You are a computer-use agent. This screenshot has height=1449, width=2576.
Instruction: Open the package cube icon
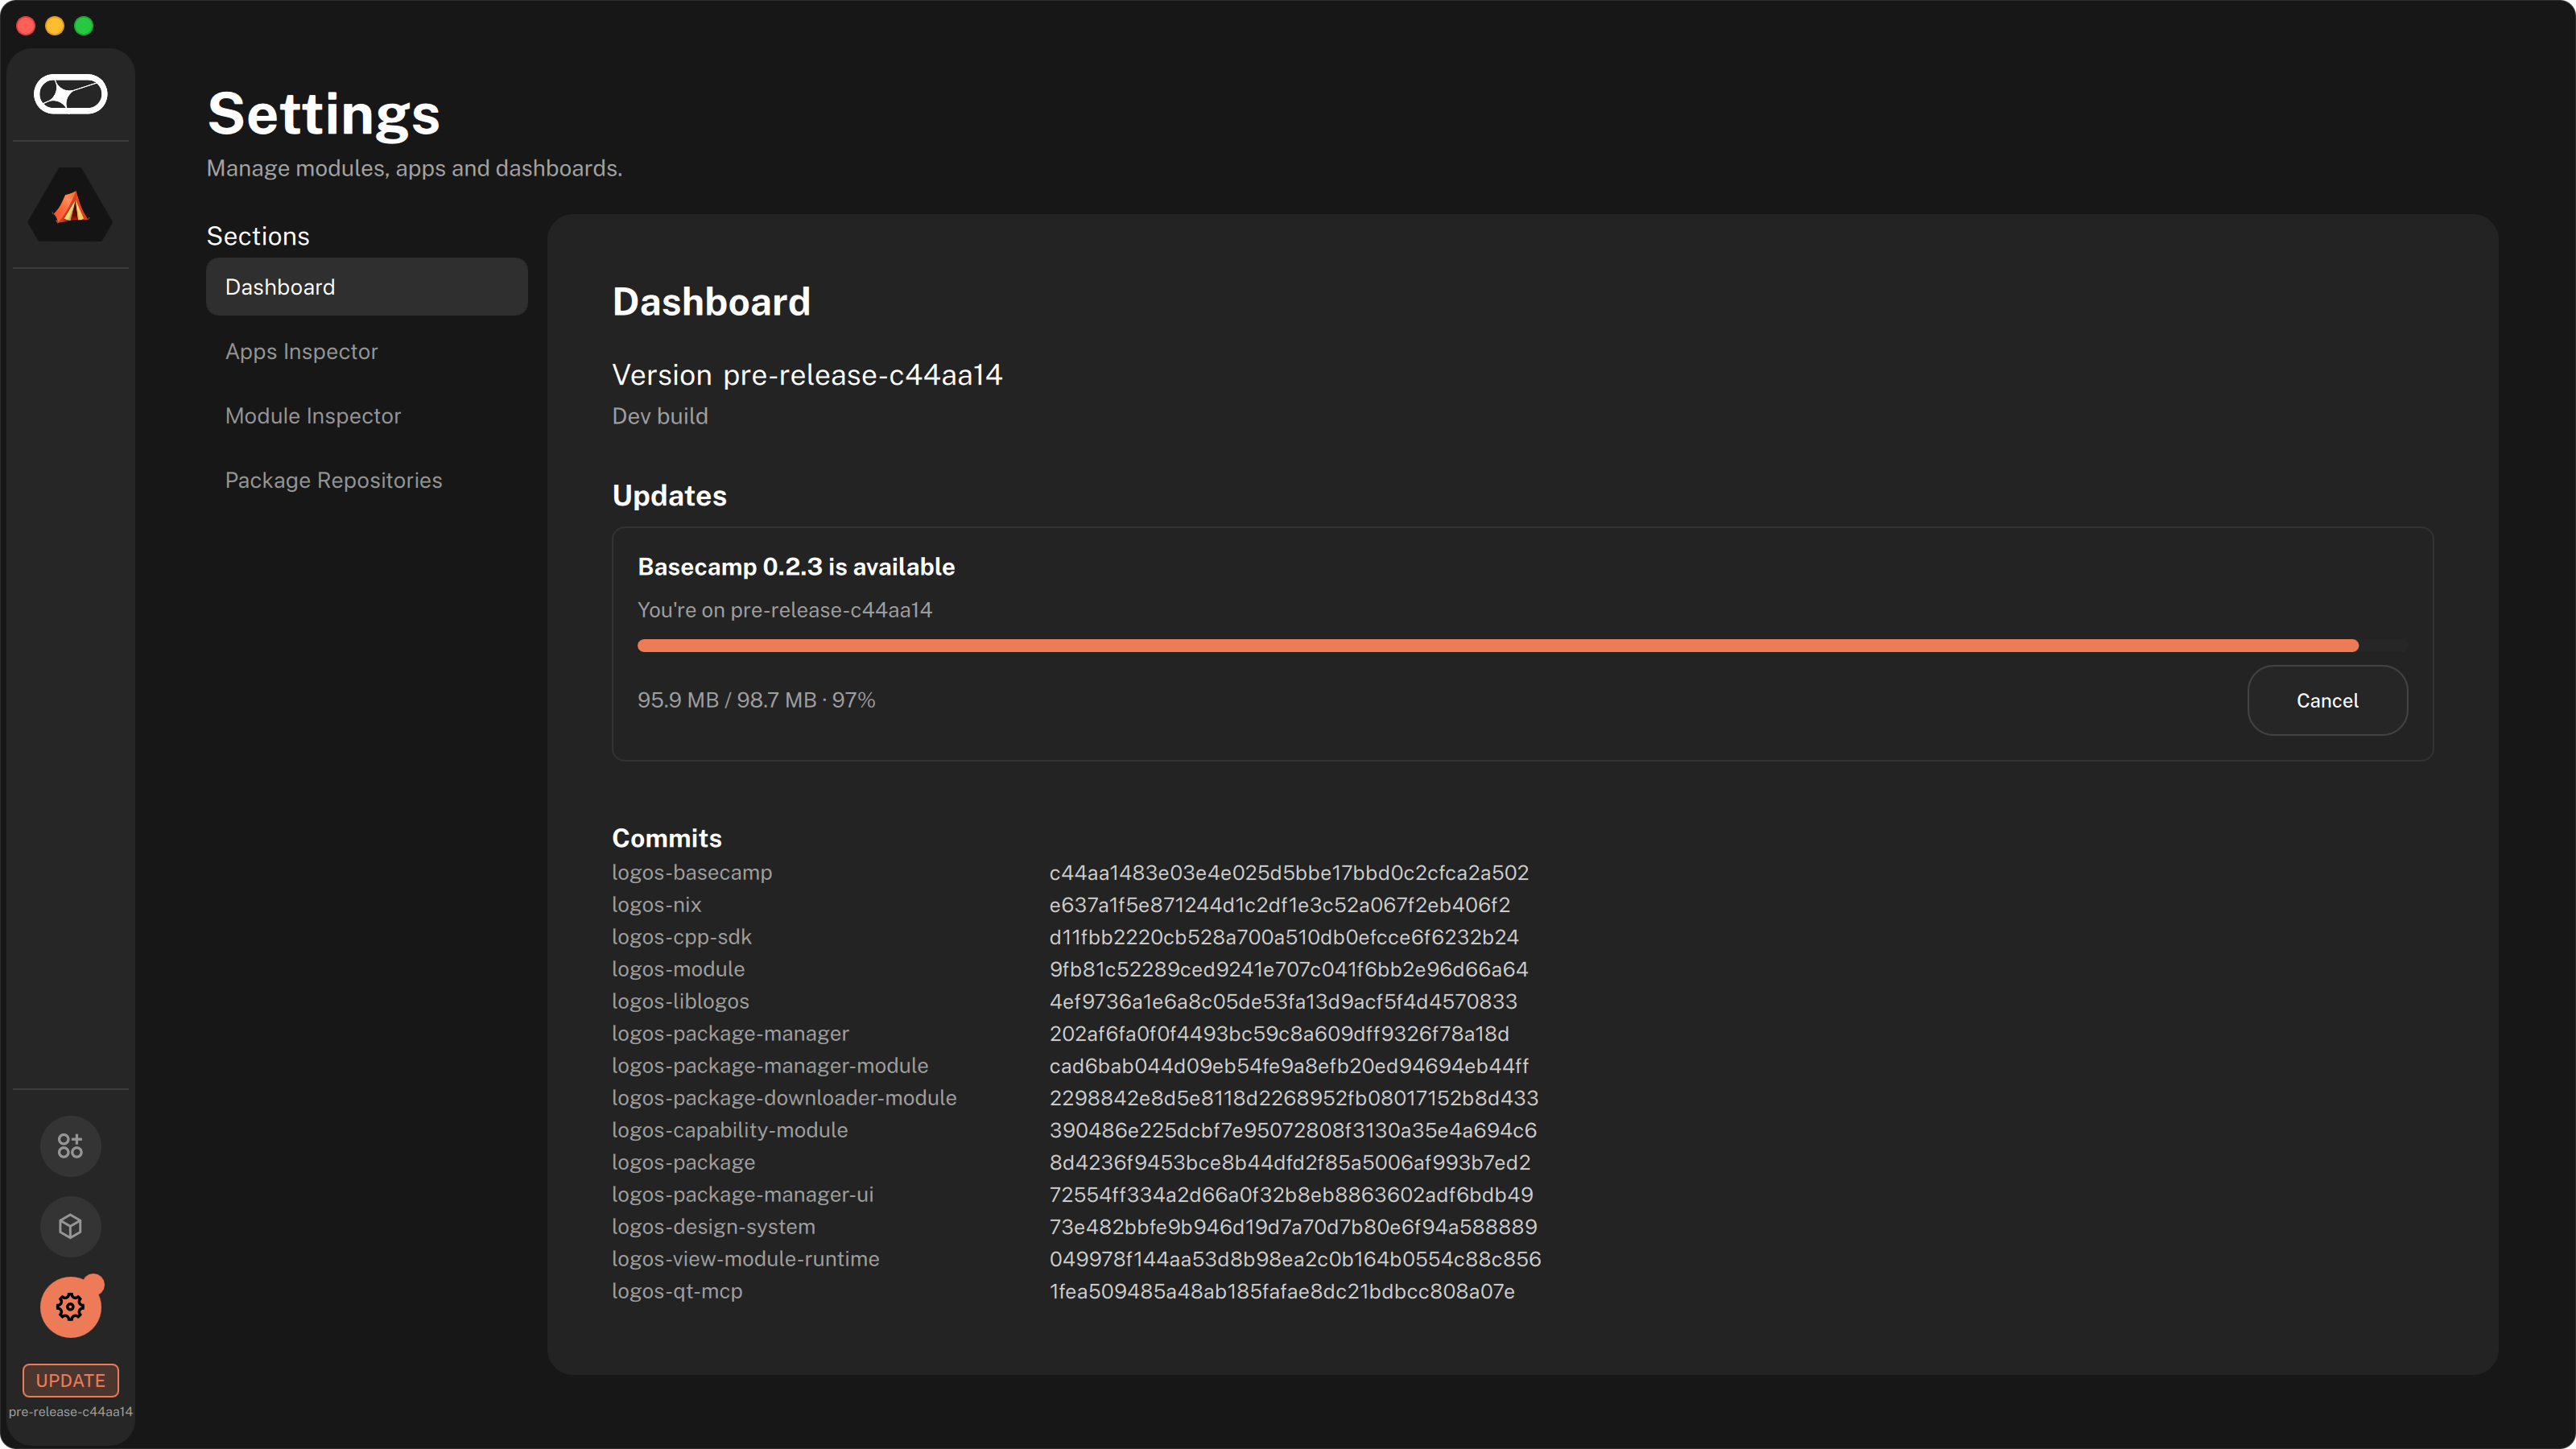coord(70,1226)
